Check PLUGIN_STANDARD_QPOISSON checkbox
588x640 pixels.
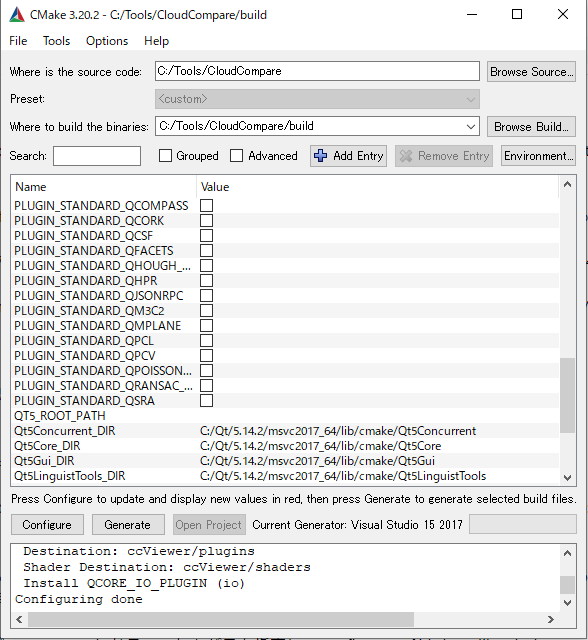click(x=206, y=371)
